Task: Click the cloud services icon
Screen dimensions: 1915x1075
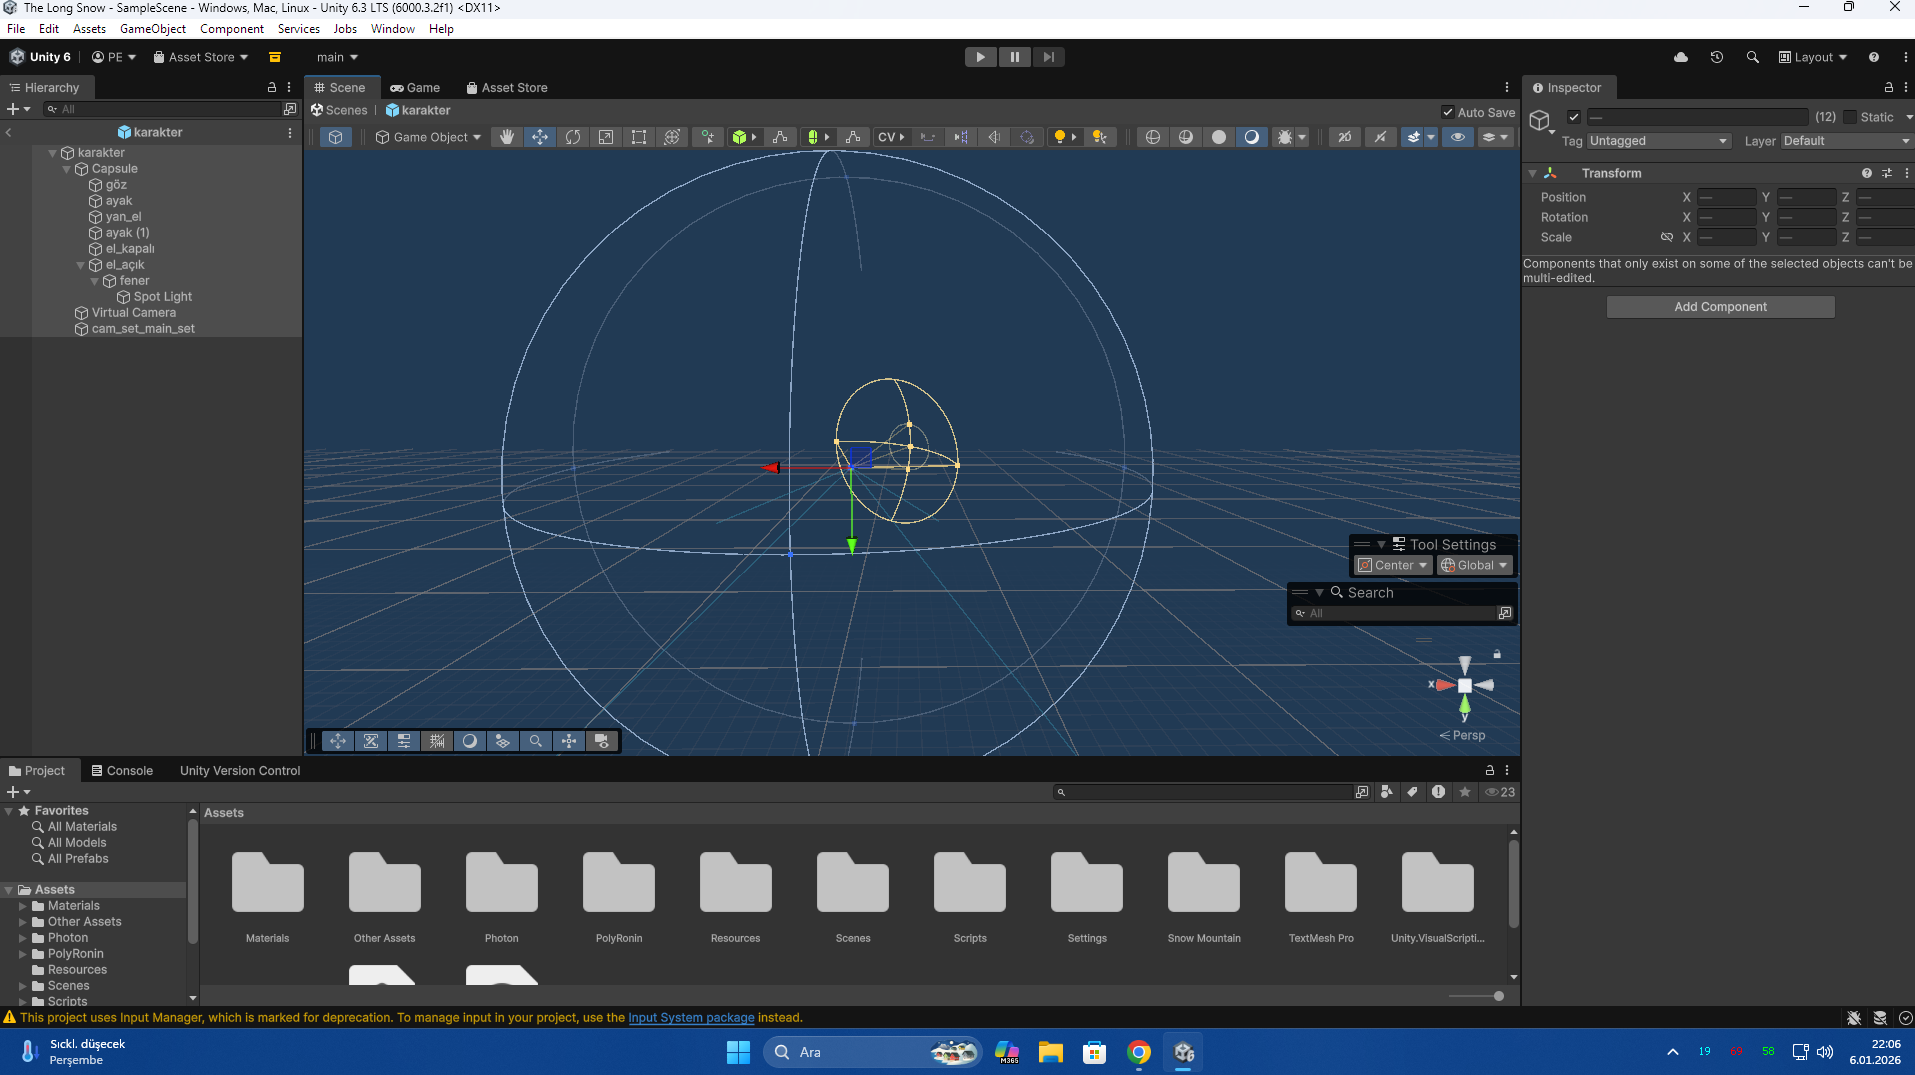Action: [1681, 57]
